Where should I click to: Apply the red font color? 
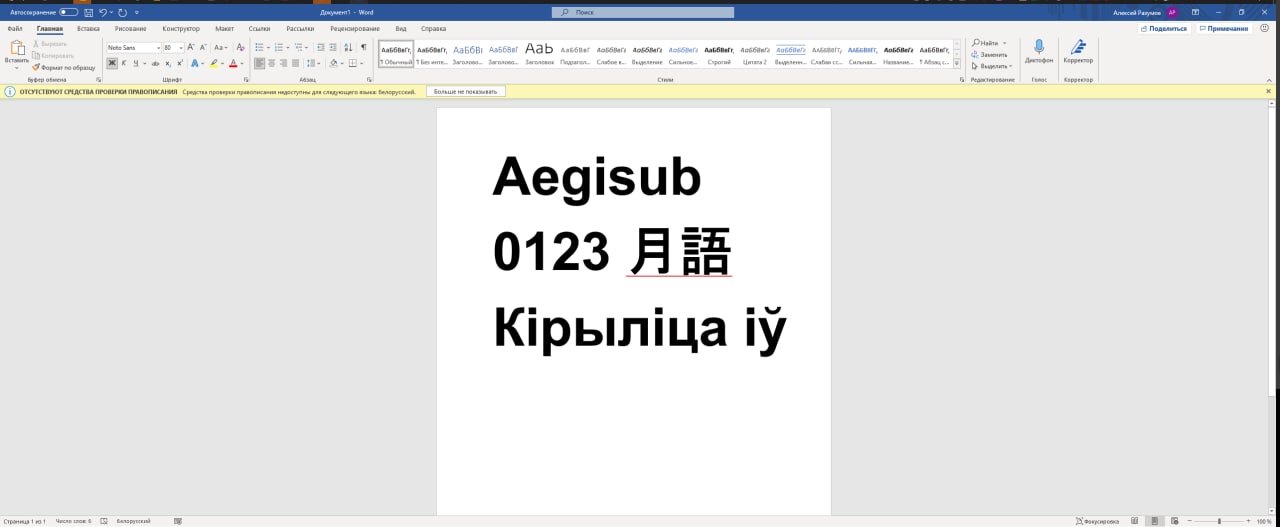point(233,63)
